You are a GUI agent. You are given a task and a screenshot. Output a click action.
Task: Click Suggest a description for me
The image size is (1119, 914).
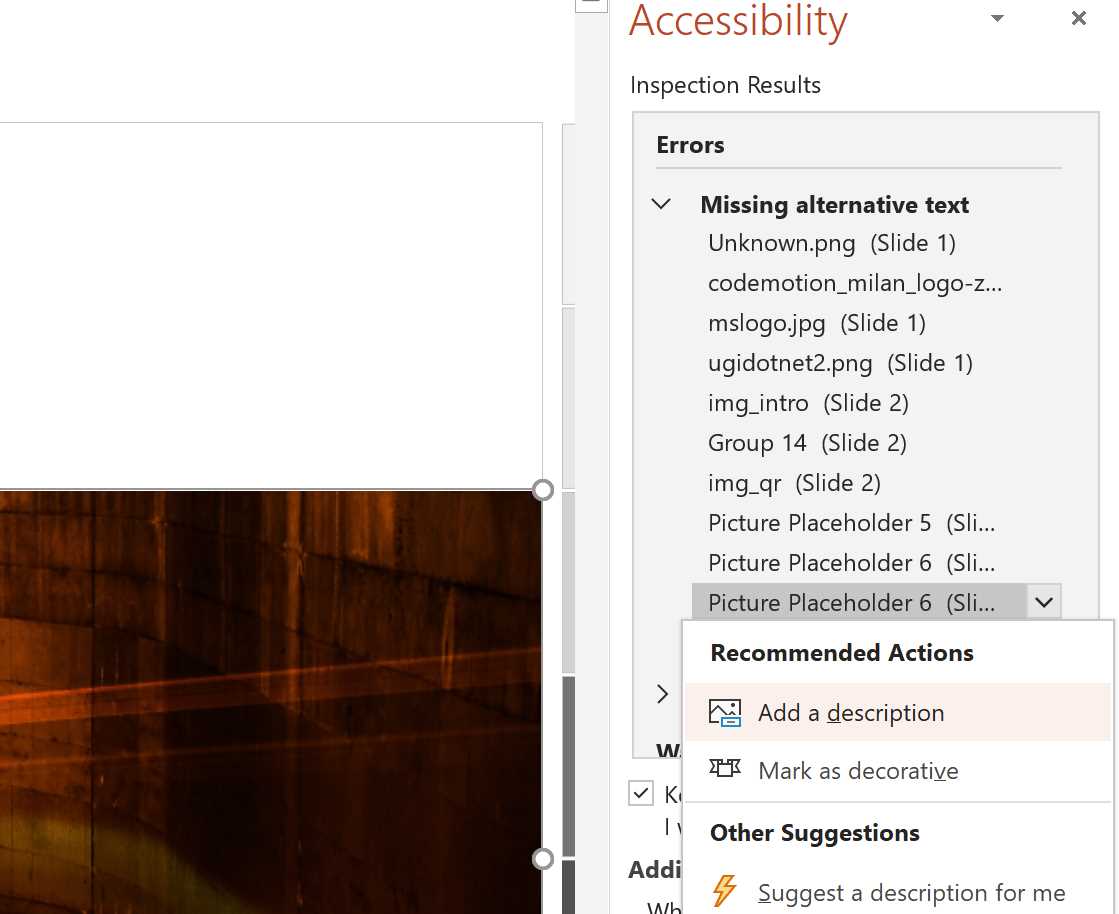pos(911,891)
